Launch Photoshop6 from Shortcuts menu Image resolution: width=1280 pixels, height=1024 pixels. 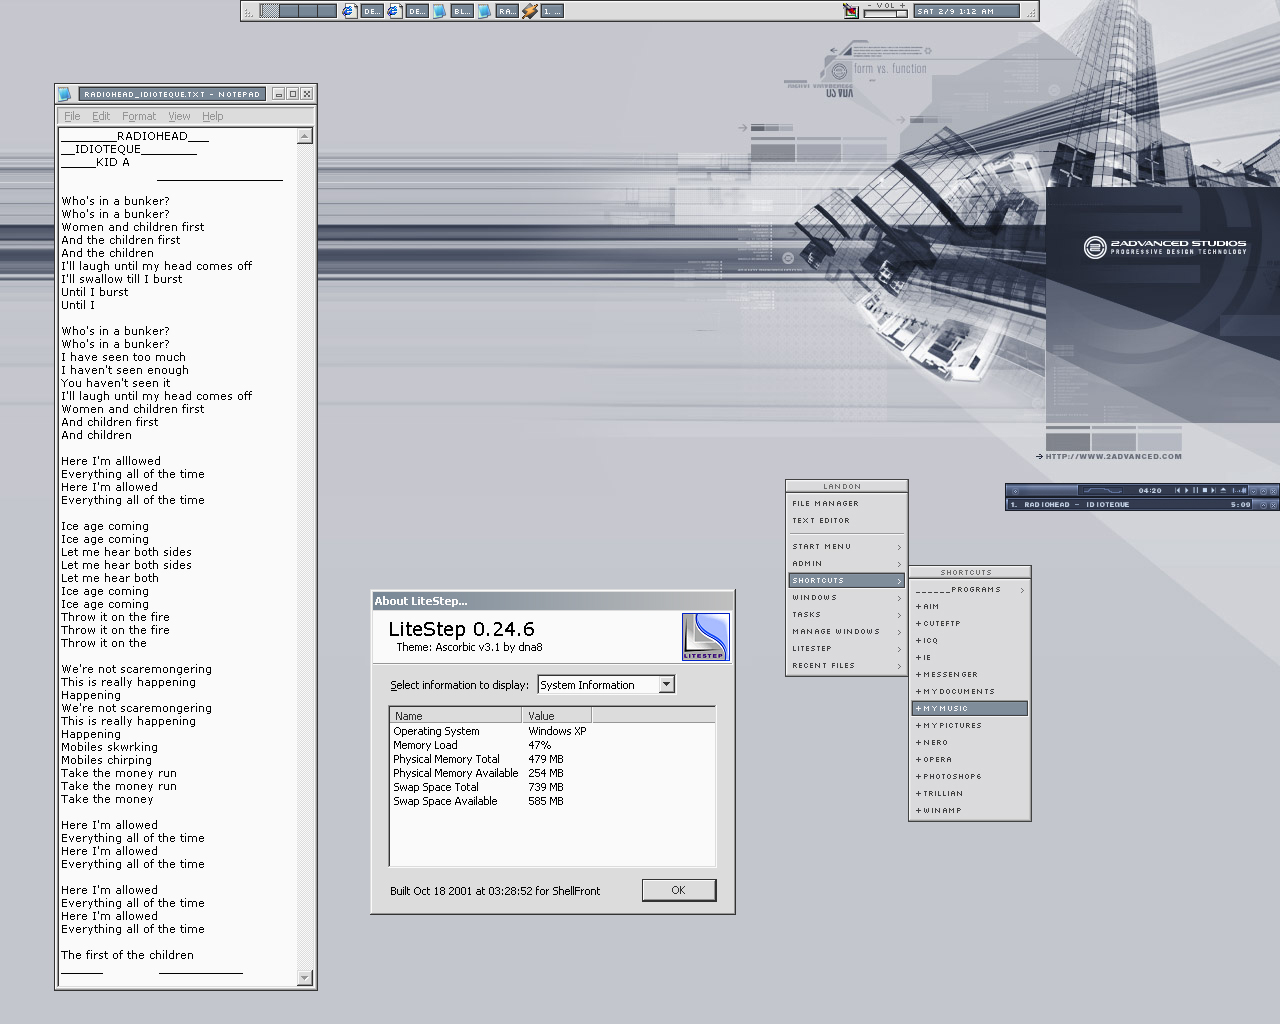tap(970, 777)
